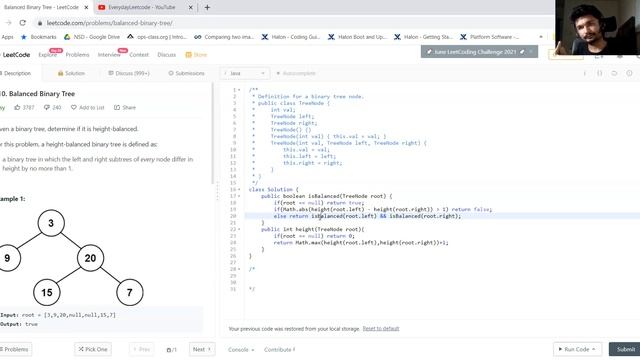Screen dimensions: 640x360
Task: Dismiss the June LeetCoding Challenge banner
Action: pos(531,52)
